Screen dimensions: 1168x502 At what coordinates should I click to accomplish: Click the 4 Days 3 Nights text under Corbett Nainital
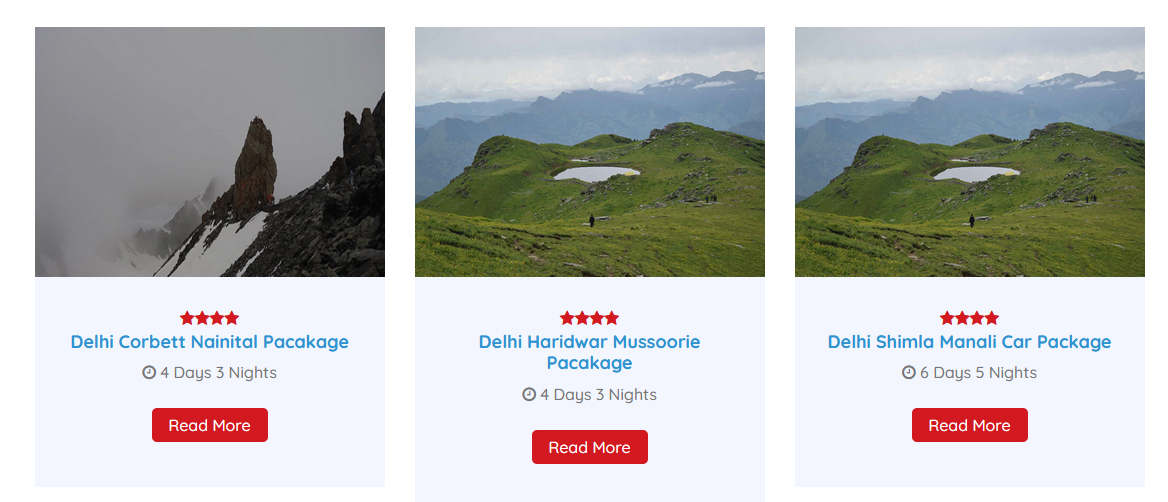coord(218,373)
